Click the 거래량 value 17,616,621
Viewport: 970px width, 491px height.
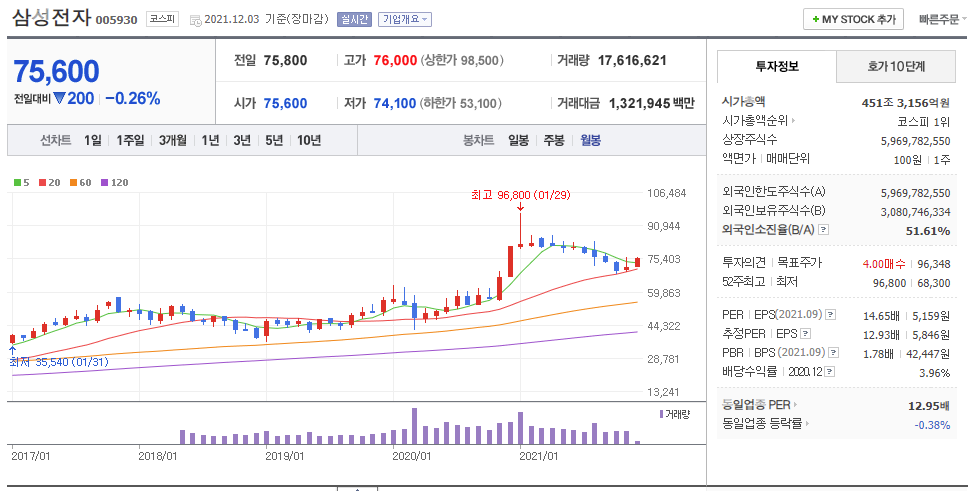632,61
